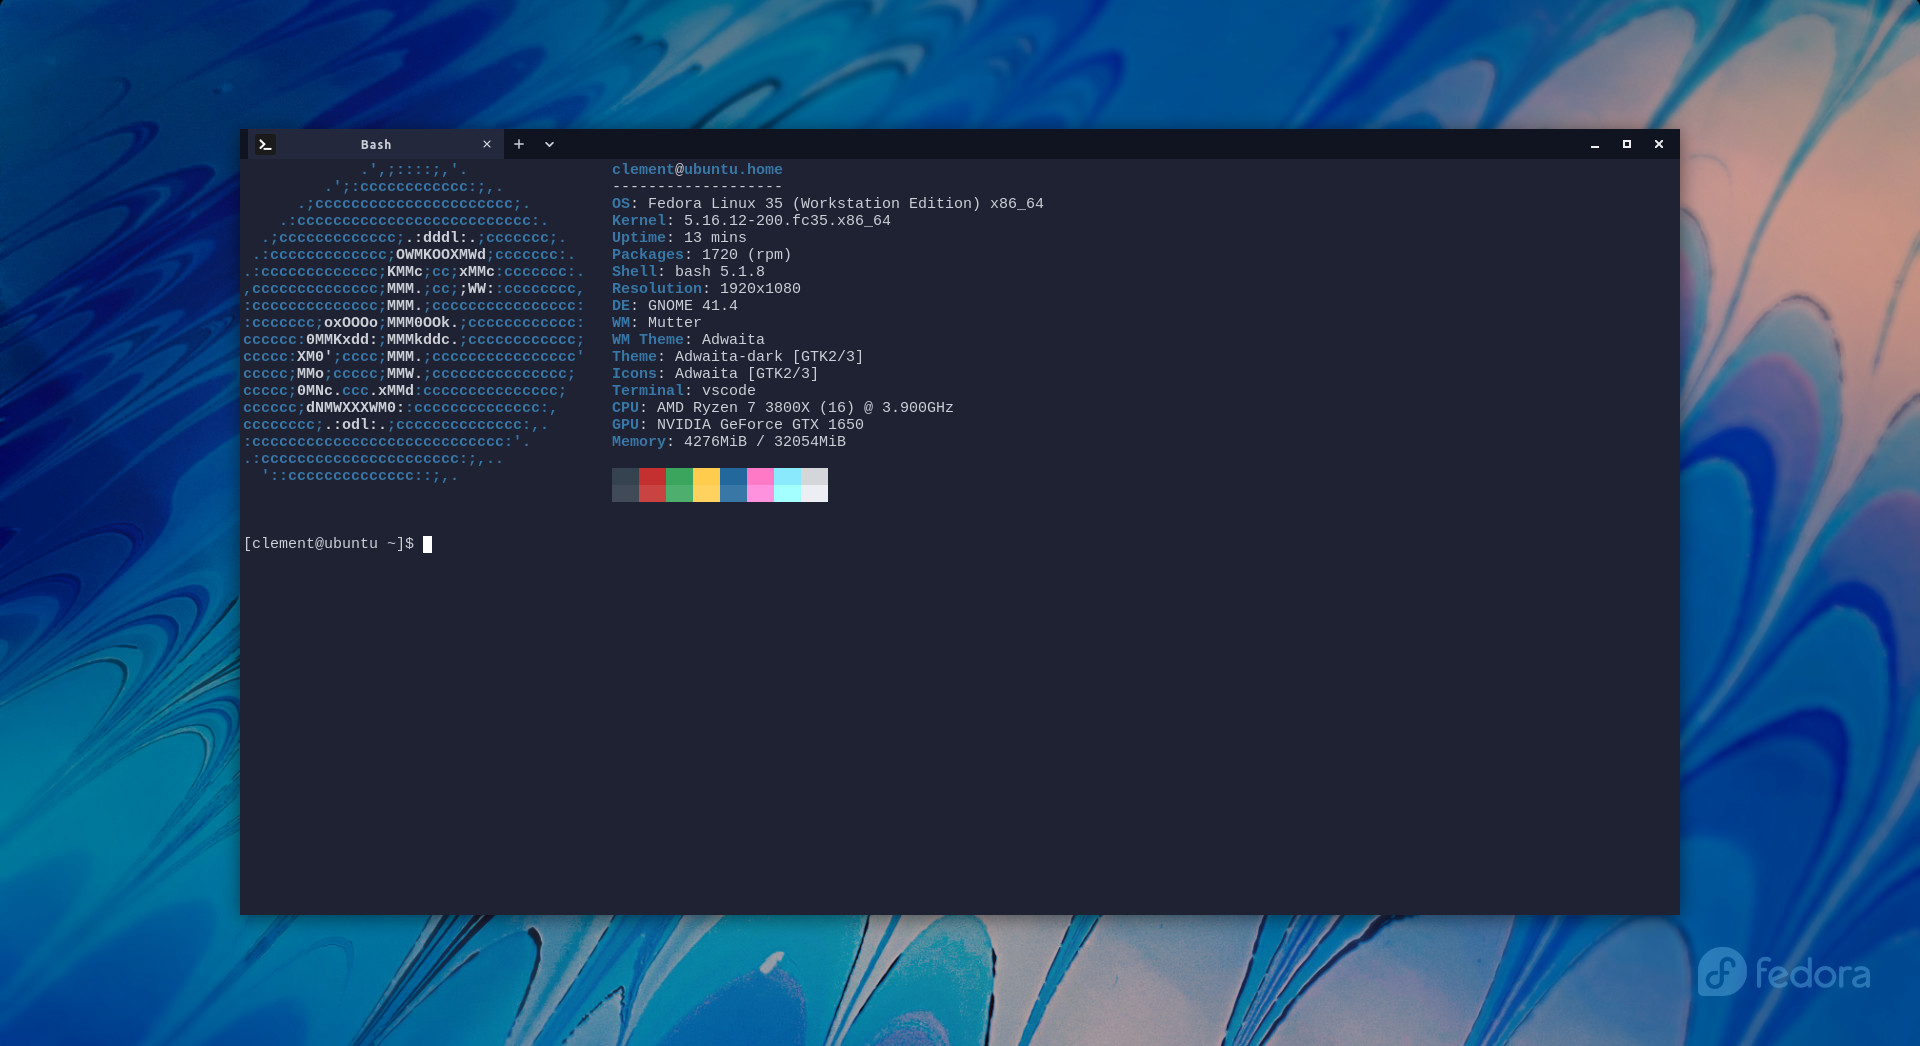
Task: Maximize the terminal window
Action: click(x=1627, y=144)
